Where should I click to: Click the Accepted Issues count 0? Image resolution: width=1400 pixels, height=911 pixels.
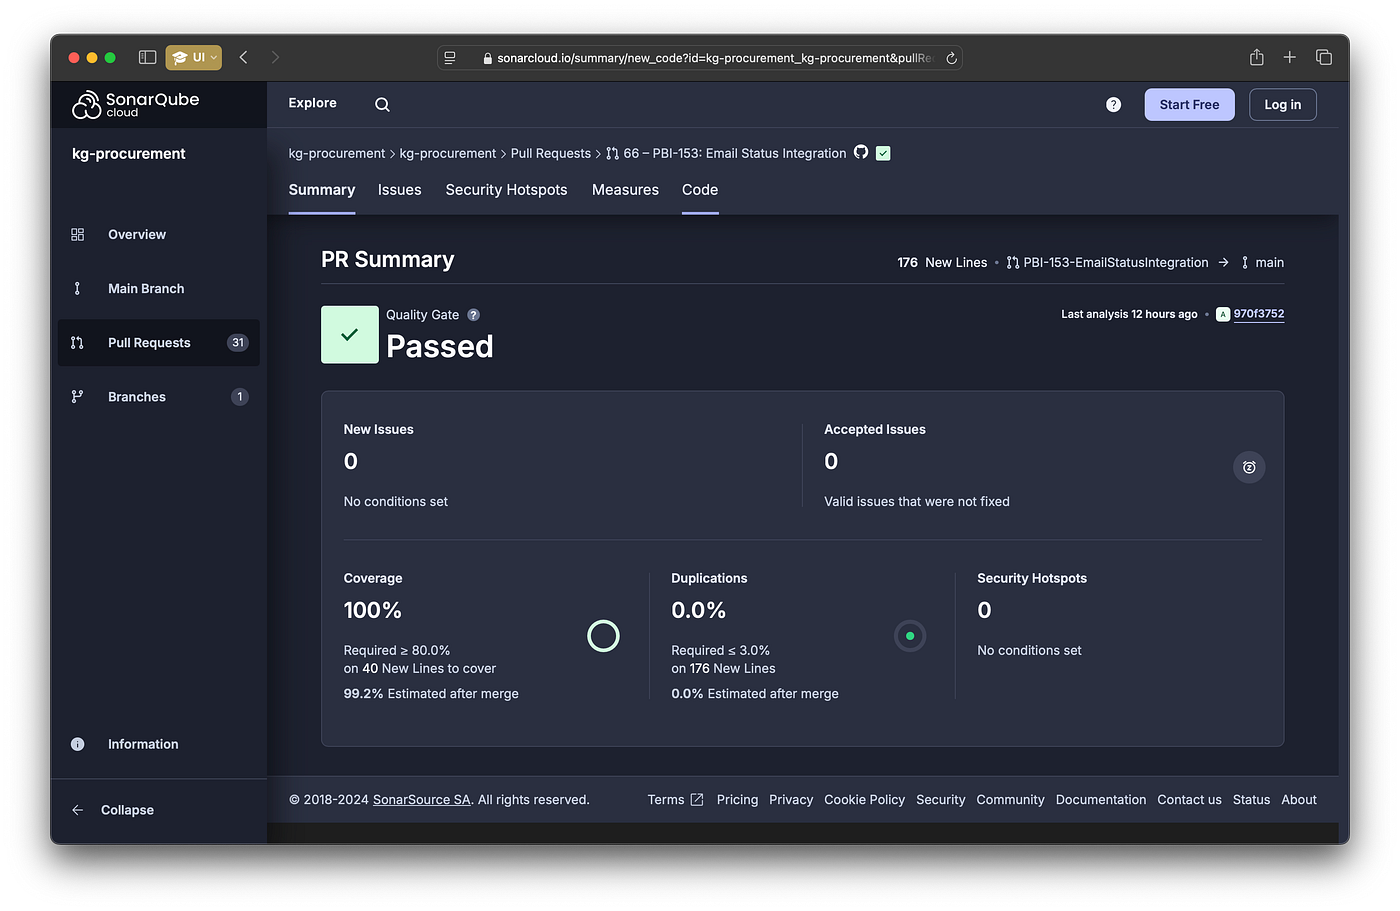pos(831,462)
